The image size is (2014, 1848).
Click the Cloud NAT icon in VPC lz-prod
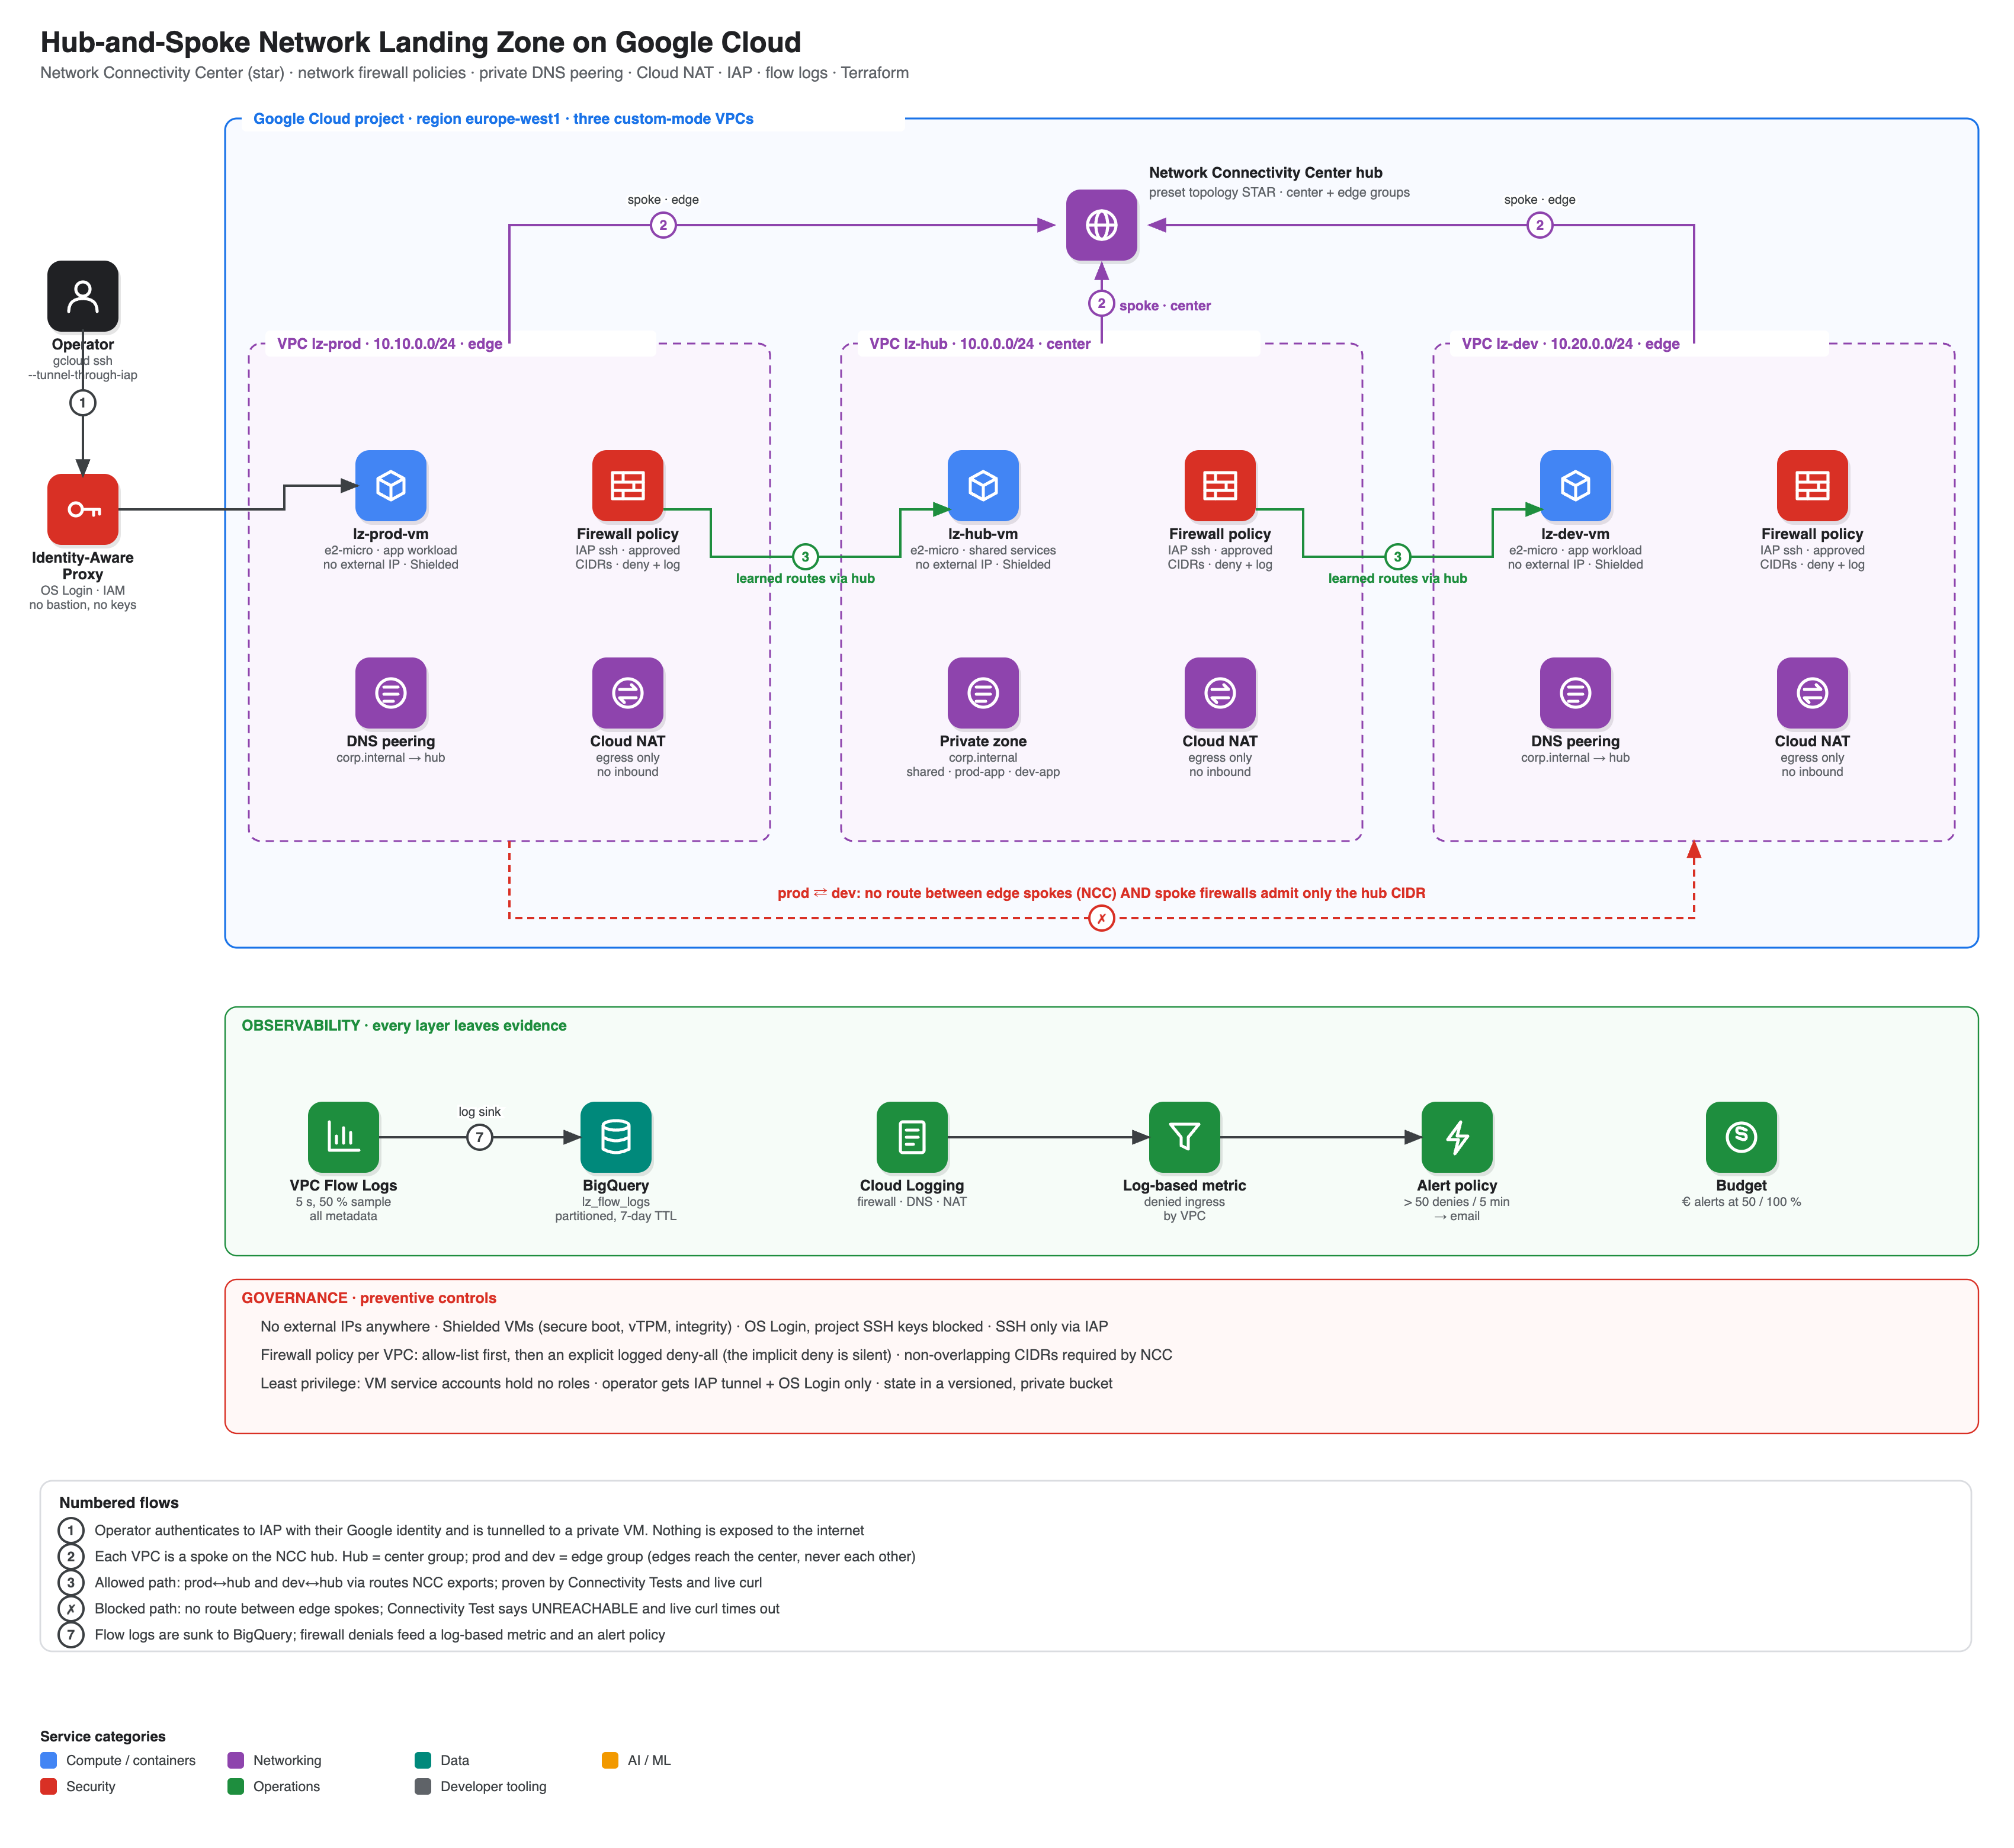[628, 693]
